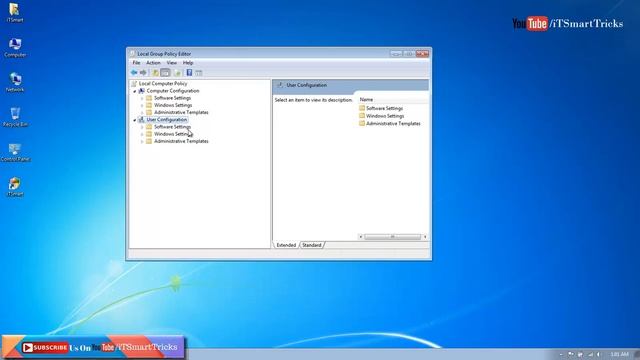Select Software Settings folder under Computer Configuration

[x=172, y=98]
